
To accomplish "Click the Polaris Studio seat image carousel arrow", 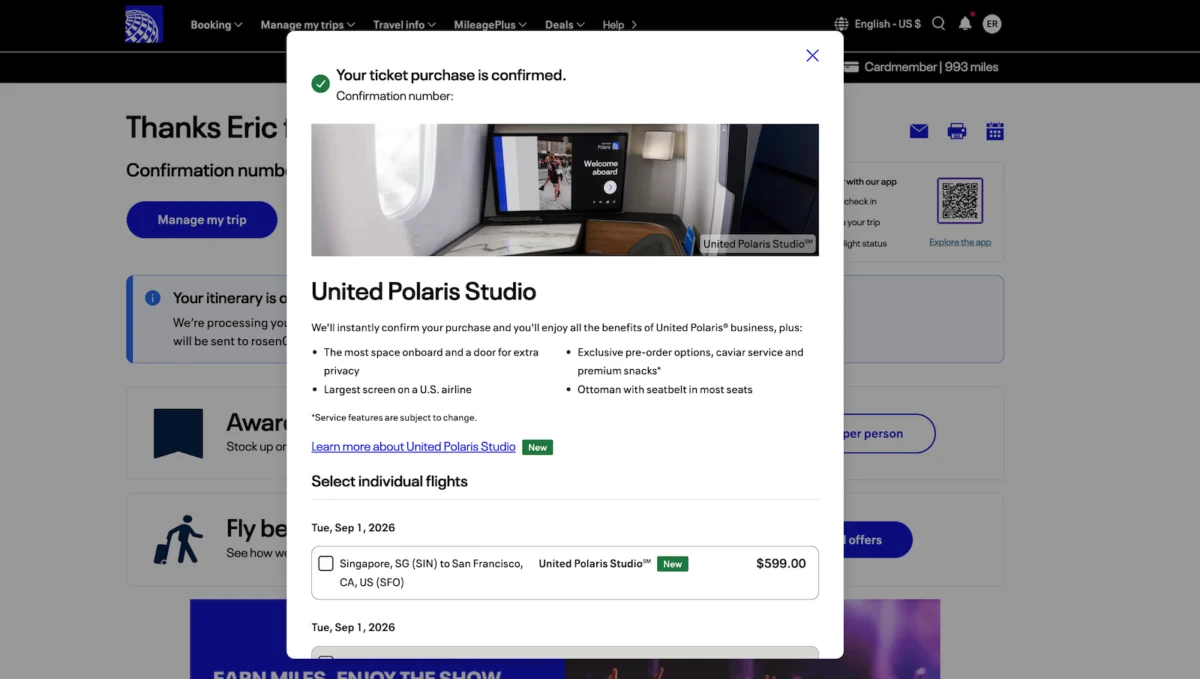I will pyautogui.click(x=610, y=187).
